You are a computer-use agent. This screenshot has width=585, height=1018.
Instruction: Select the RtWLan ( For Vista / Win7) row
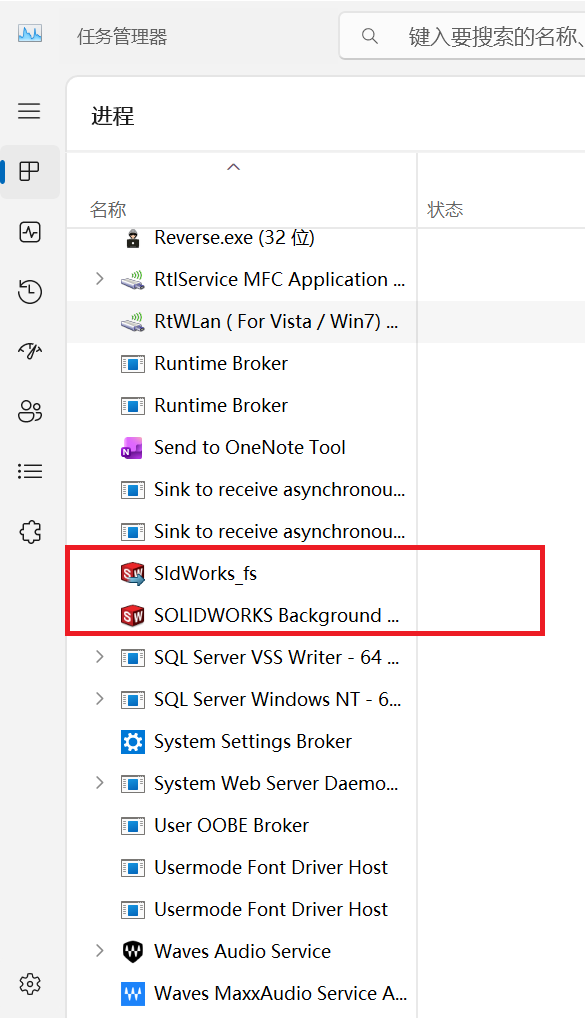(x=242, y=322)
